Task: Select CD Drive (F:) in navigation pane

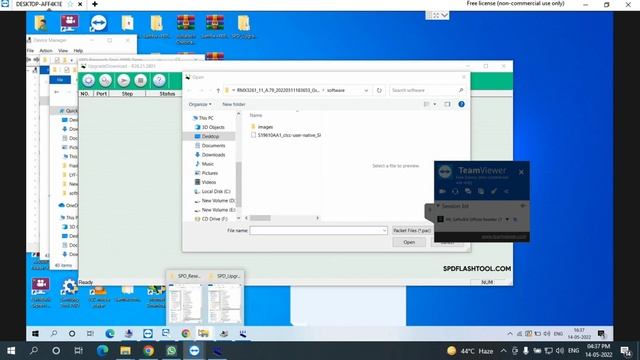Action: tap(214, 219)
